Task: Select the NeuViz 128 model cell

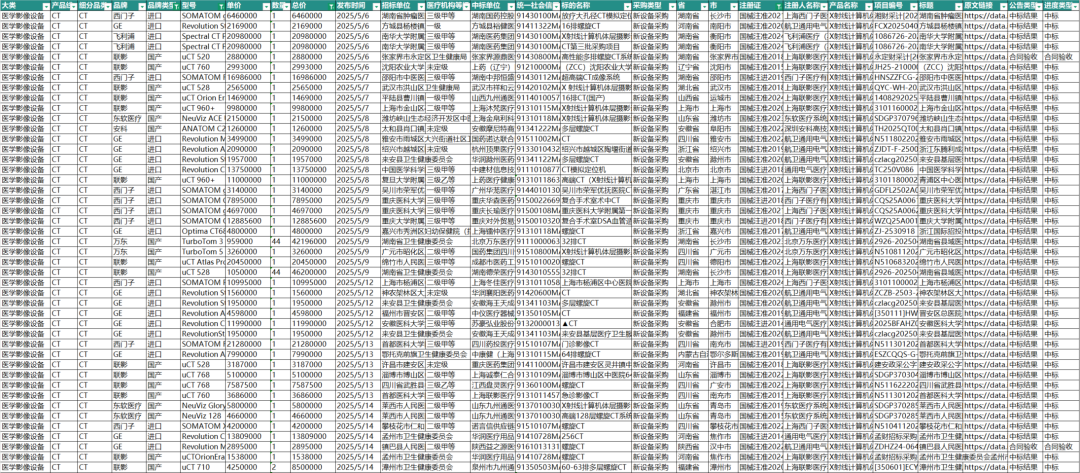Action: 203,417
